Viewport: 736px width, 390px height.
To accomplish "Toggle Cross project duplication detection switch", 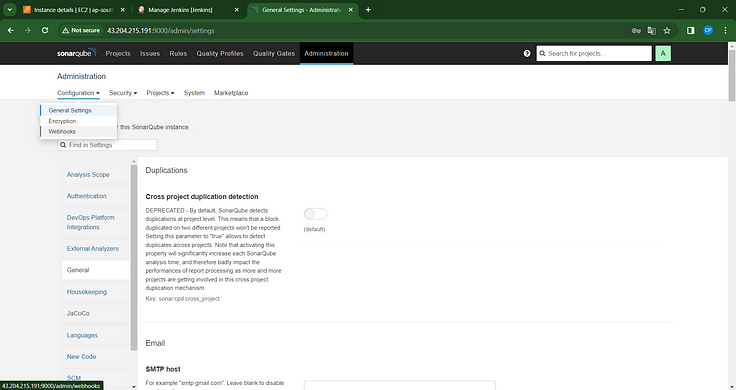I will tap(315, 214).
